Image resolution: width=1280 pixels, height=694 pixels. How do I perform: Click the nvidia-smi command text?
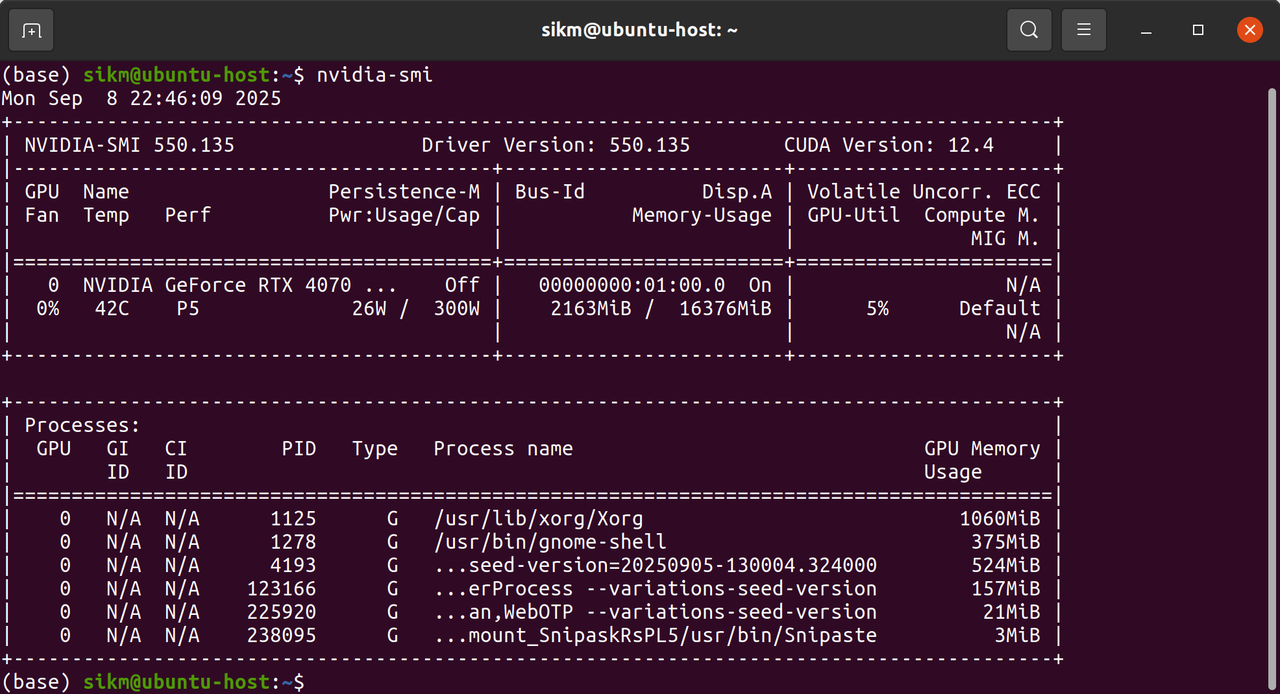[x=375, y=75]
